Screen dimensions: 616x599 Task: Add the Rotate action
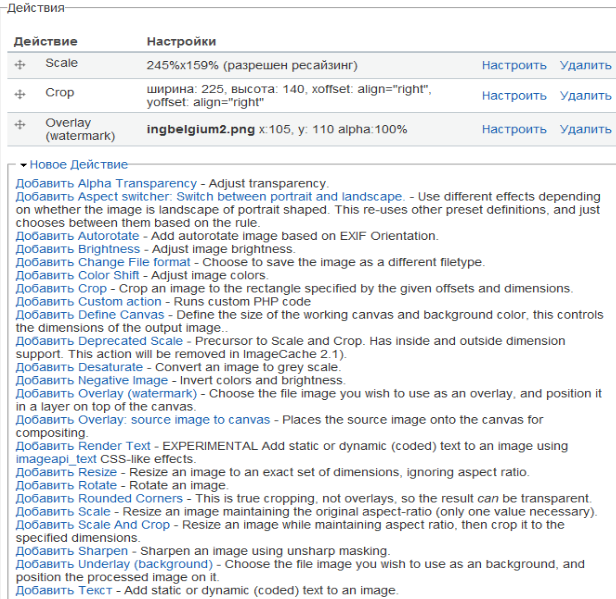click(66, 485)
